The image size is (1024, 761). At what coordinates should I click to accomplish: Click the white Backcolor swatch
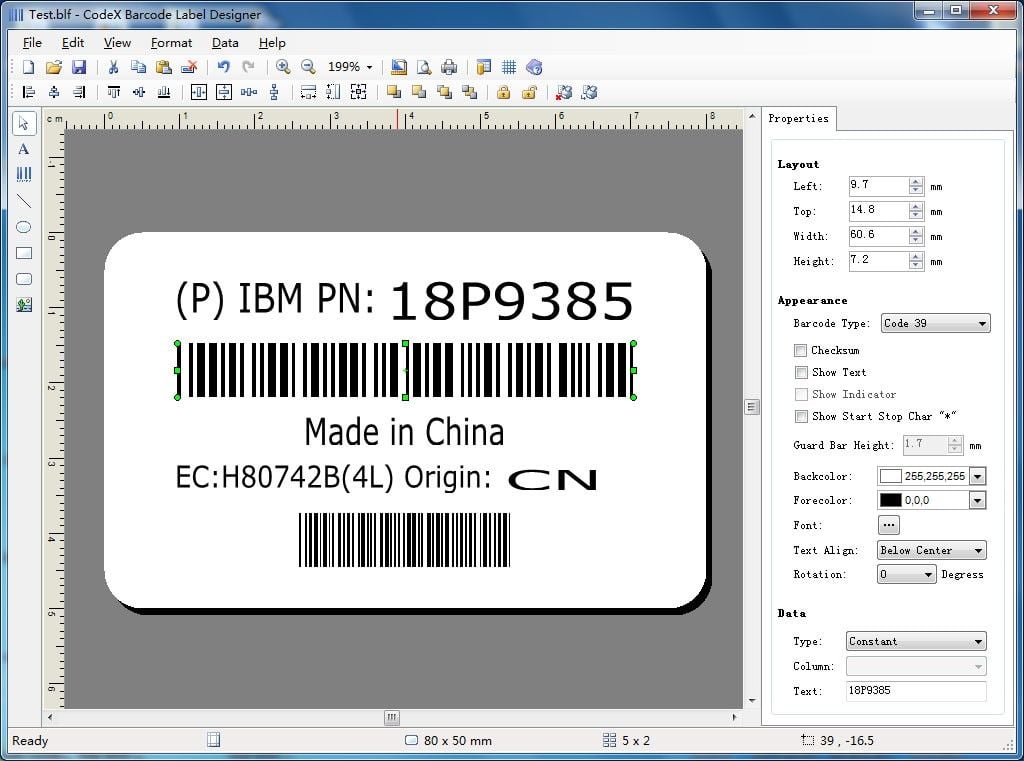[890, 476]
